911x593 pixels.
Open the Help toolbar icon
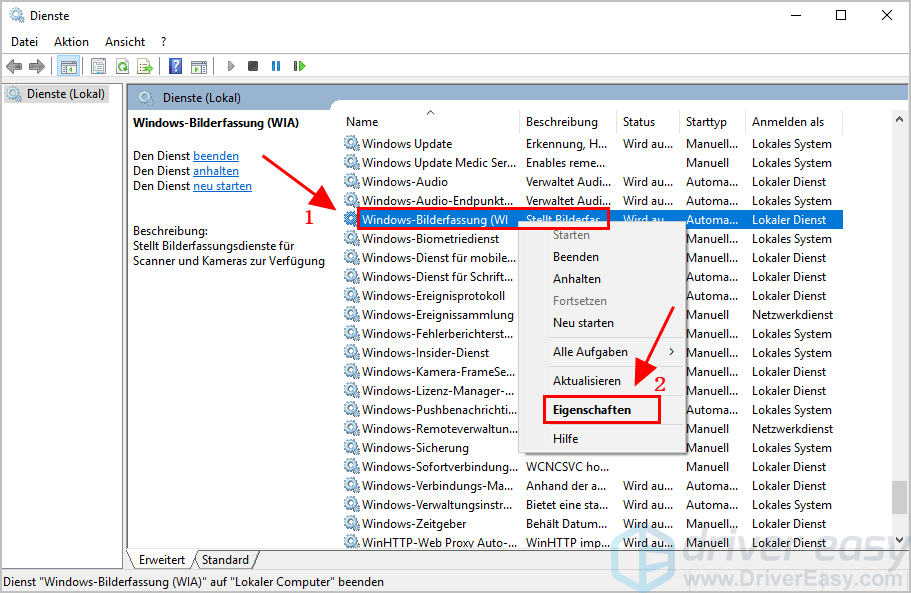point(175,66)
